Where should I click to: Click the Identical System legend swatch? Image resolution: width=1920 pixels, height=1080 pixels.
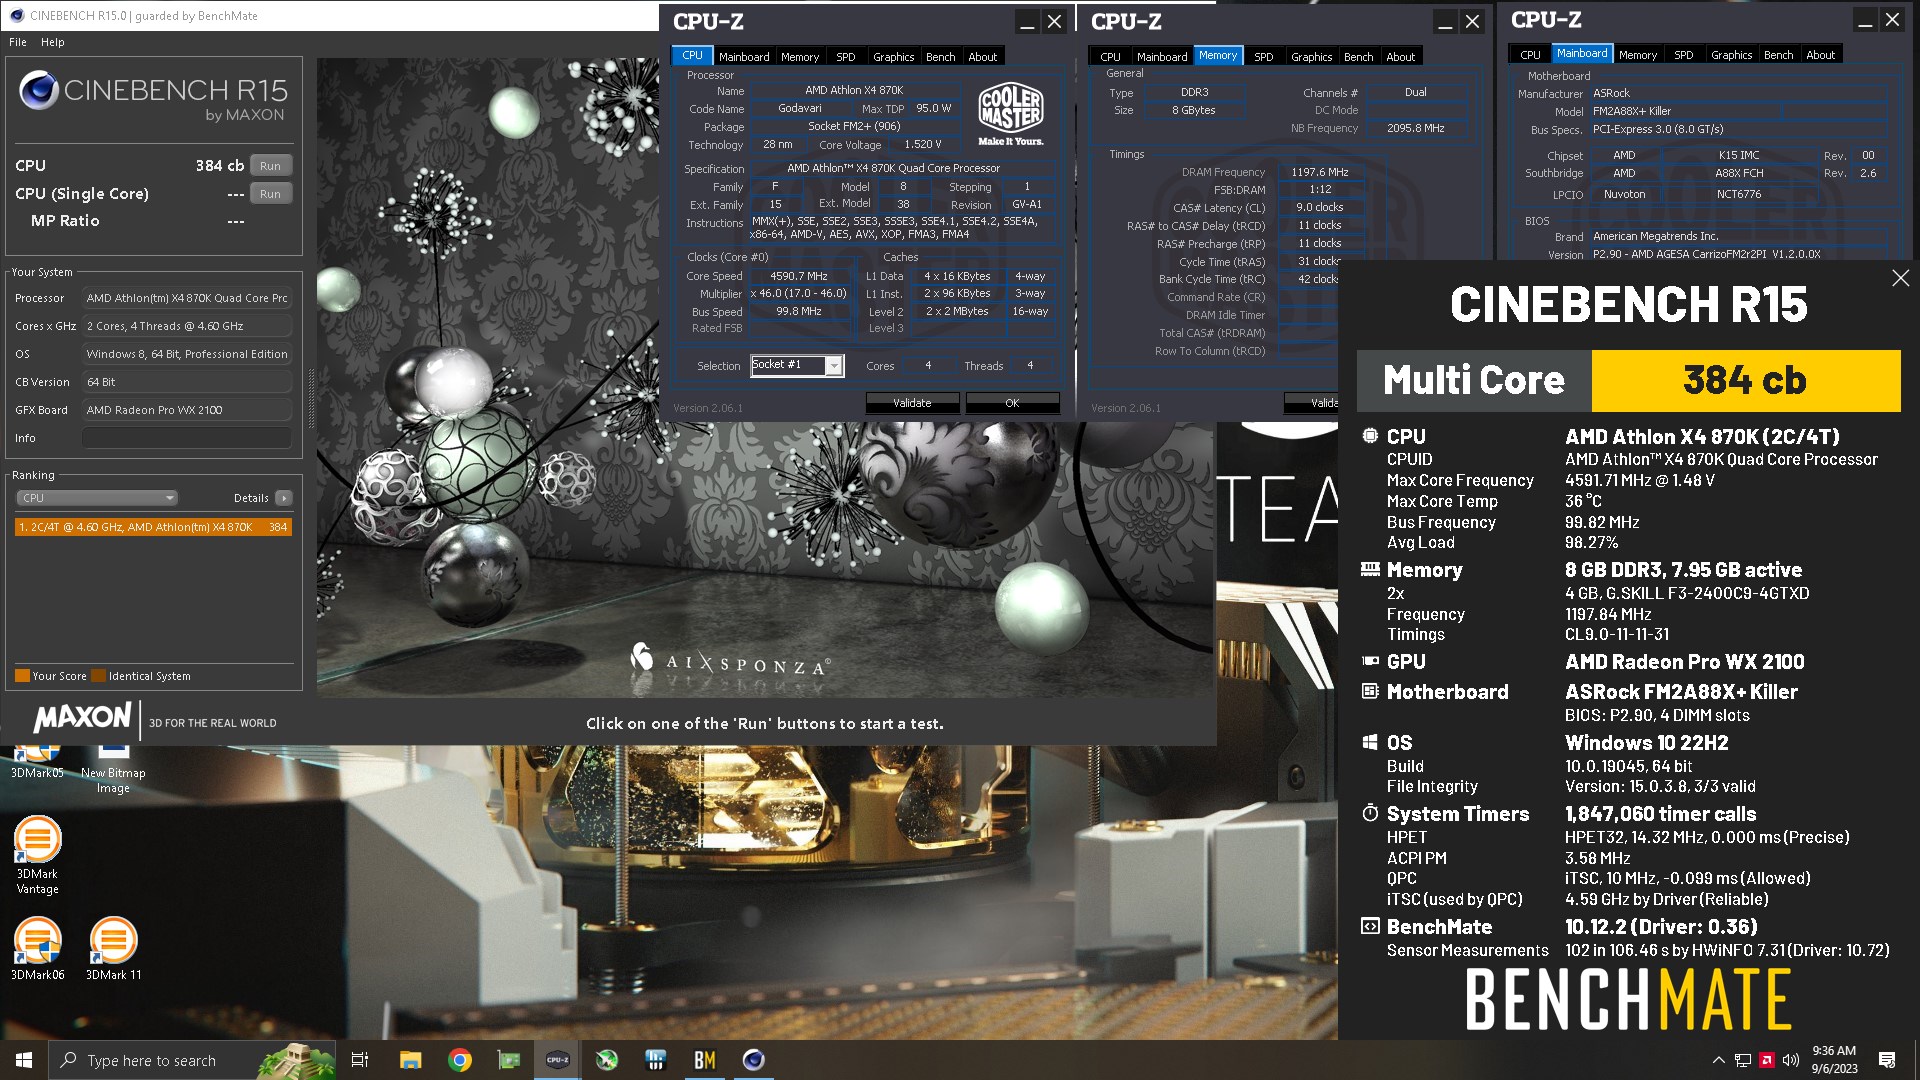(98, 676)
